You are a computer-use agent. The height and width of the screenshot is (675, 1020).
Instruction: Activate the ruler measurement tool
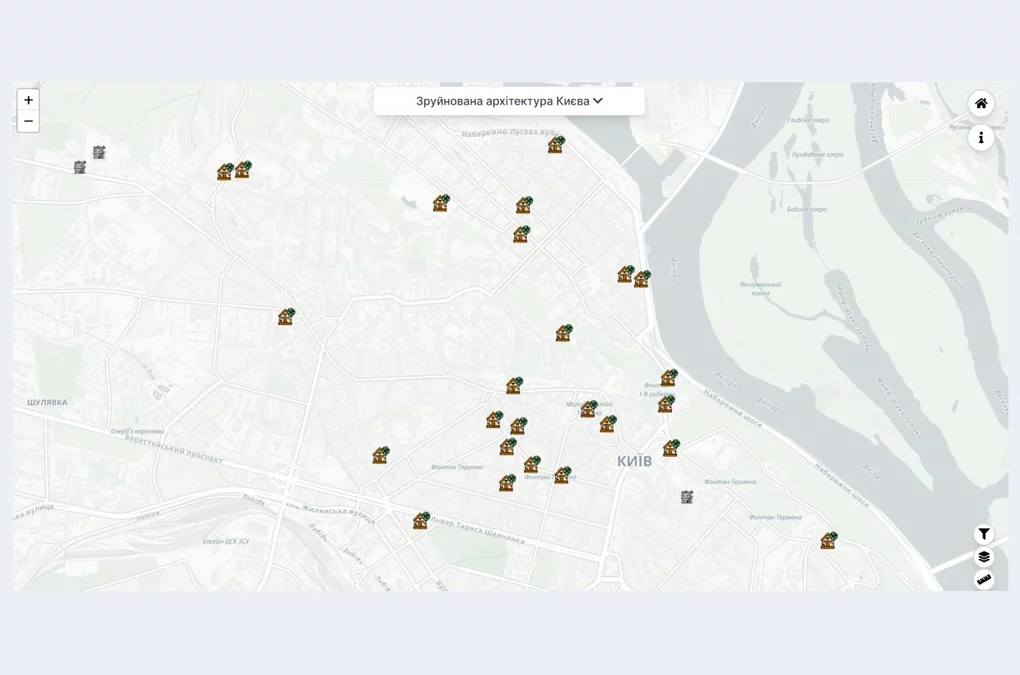click(984, 580)
